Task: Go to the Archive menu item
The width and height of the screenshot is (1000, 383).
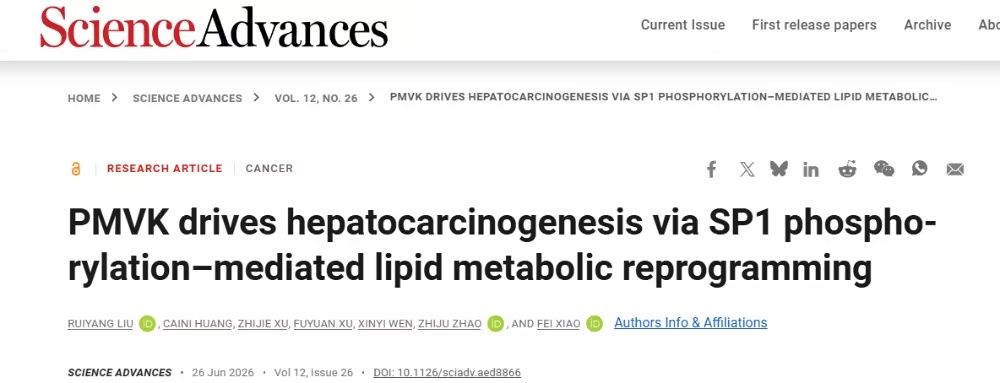Action: [x=927, y=25]
